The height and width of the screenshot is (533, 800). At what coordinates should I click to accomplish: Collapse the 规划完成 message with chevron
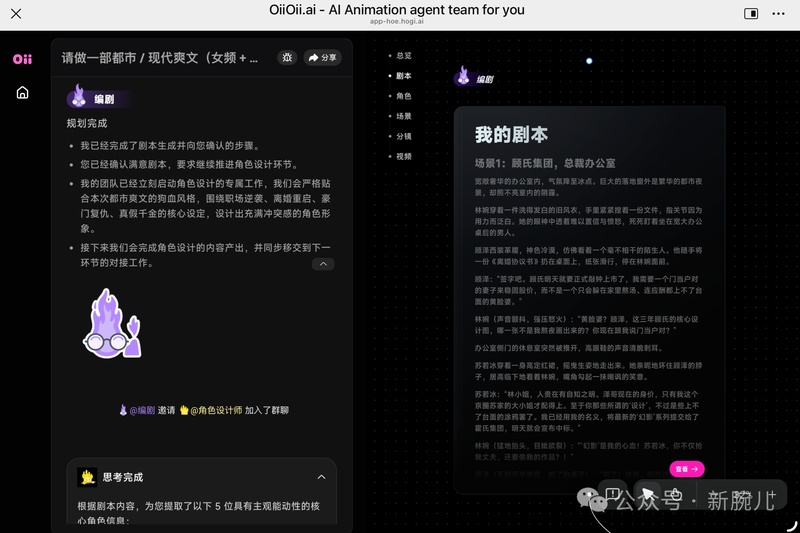(x=322, y=264)
